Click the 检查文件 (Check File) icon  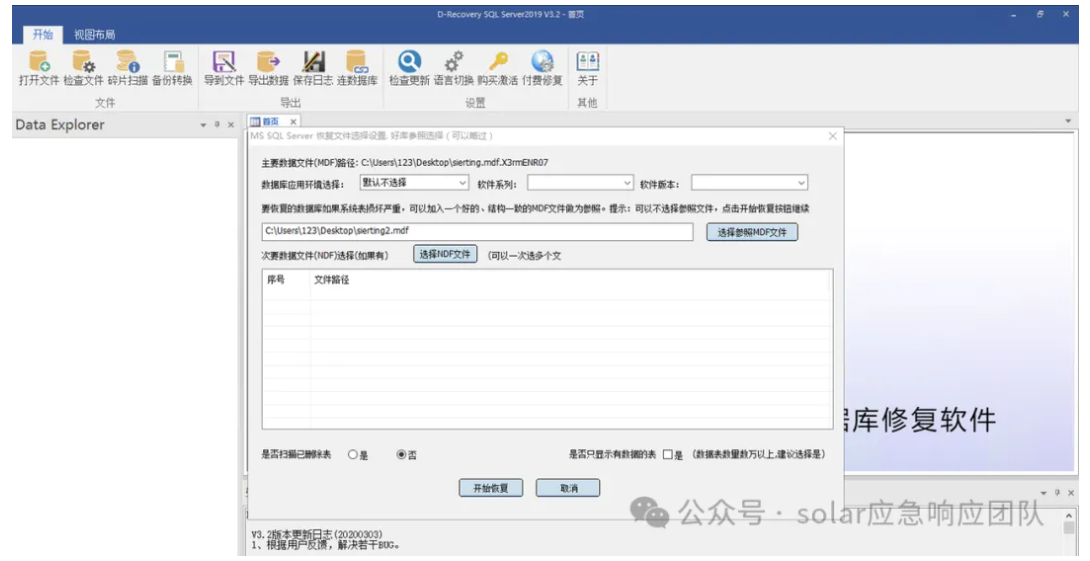[83, 66]
